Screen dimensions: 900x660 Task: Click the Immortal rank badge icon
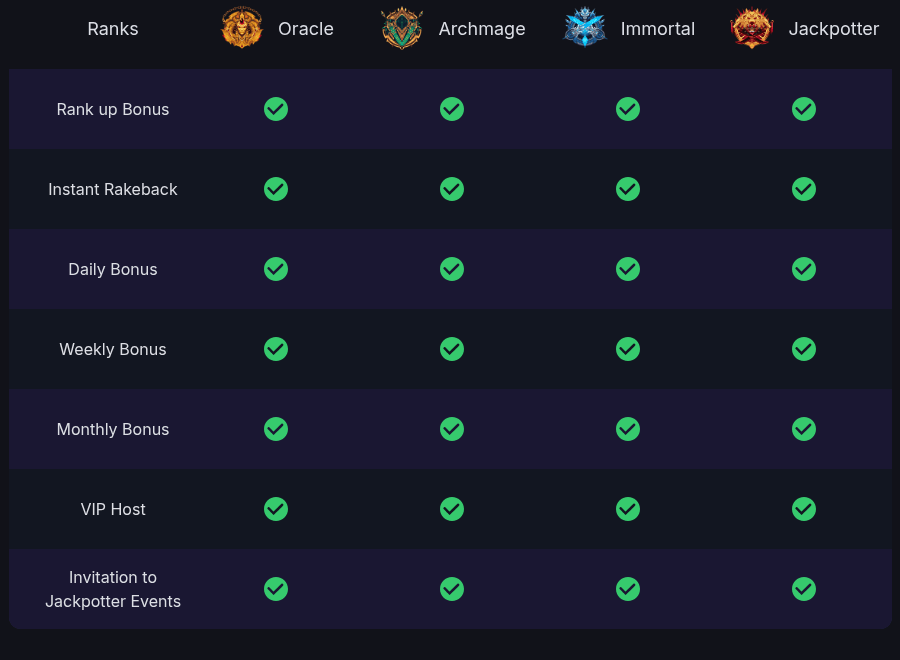click(x=585, y=28)
